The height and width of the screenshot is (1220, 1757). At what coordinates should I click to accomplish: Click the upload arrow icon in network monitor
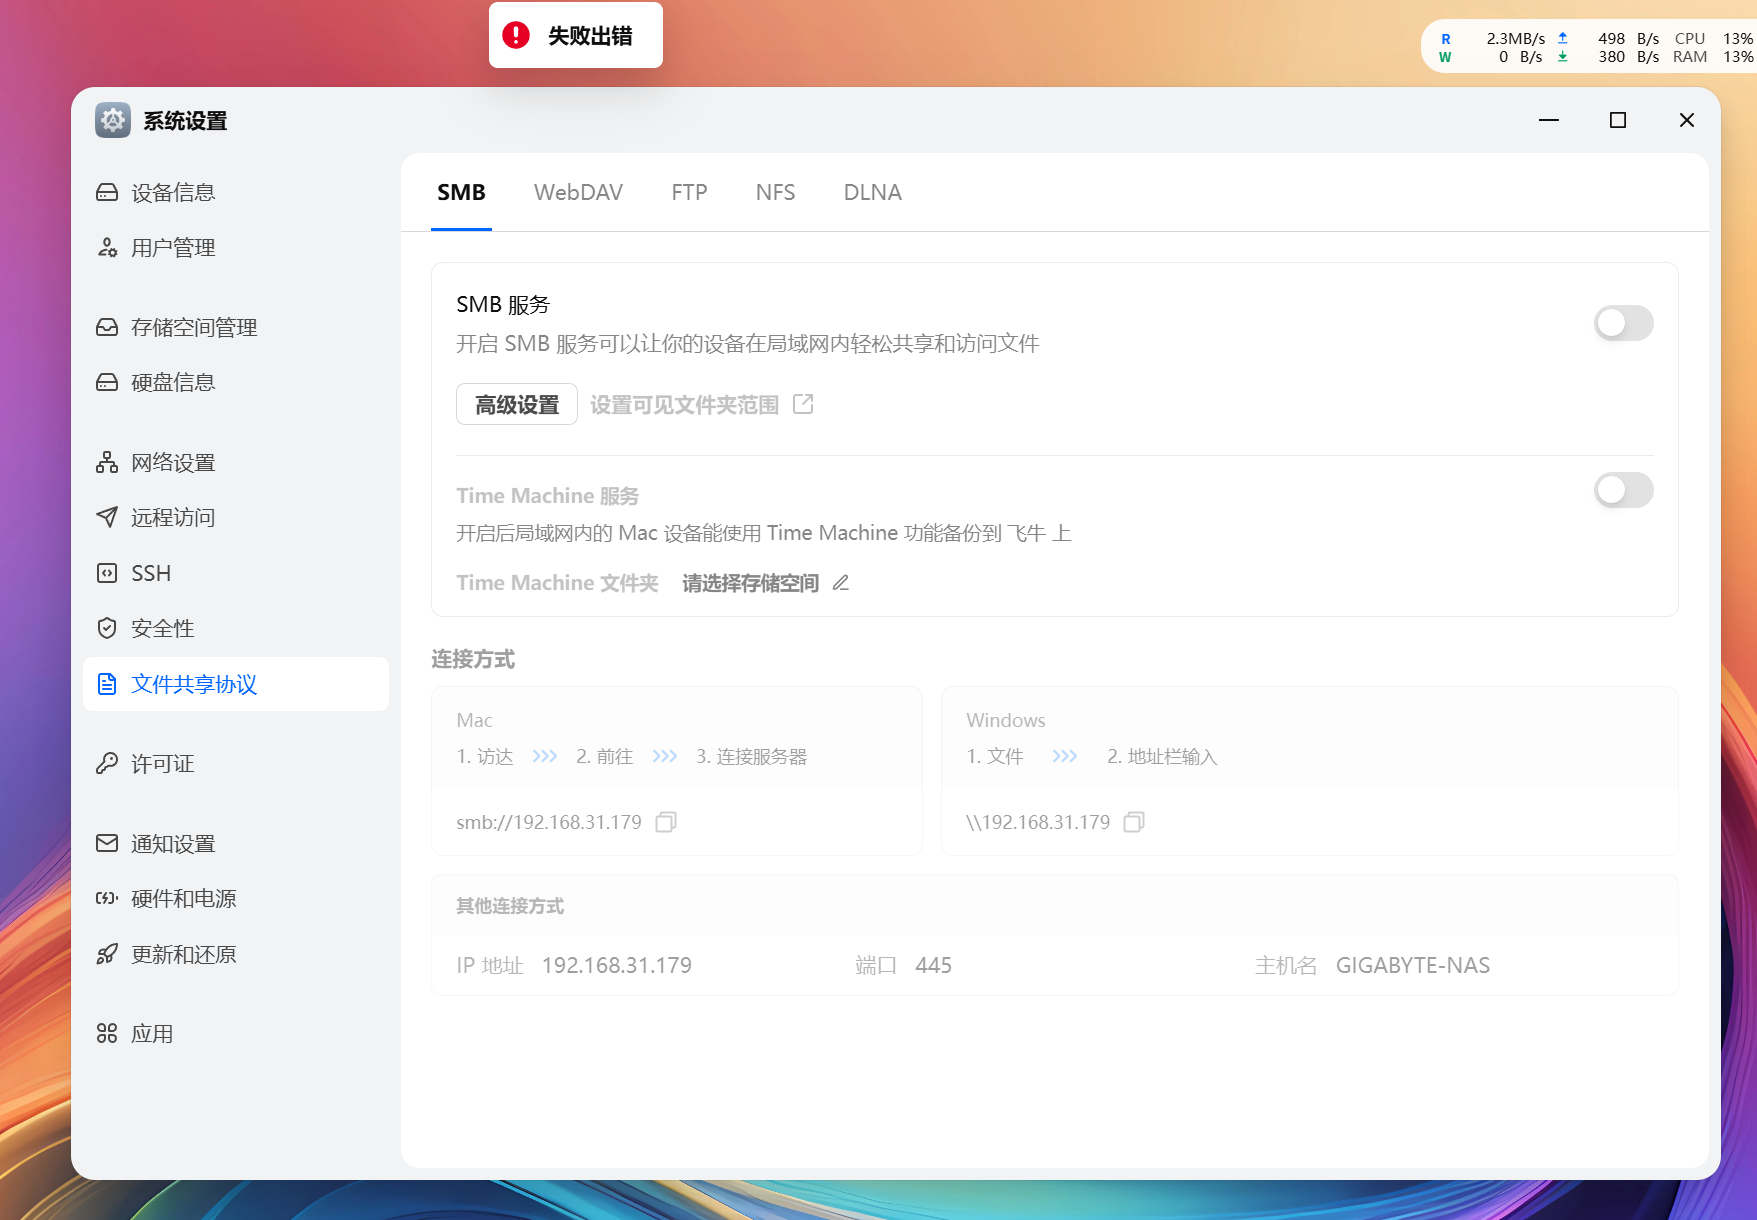(x=1563, y=38)
